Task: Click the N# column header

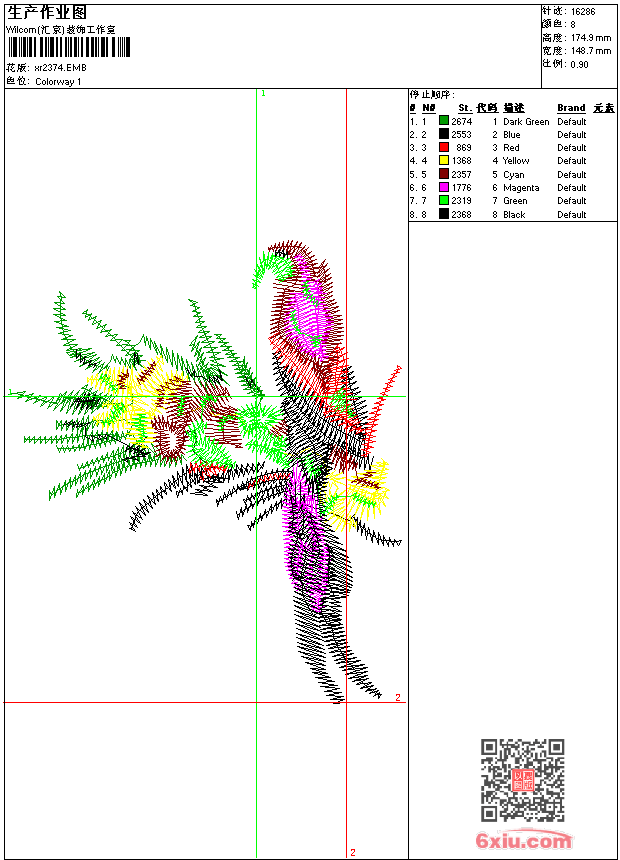Action: 429,108
